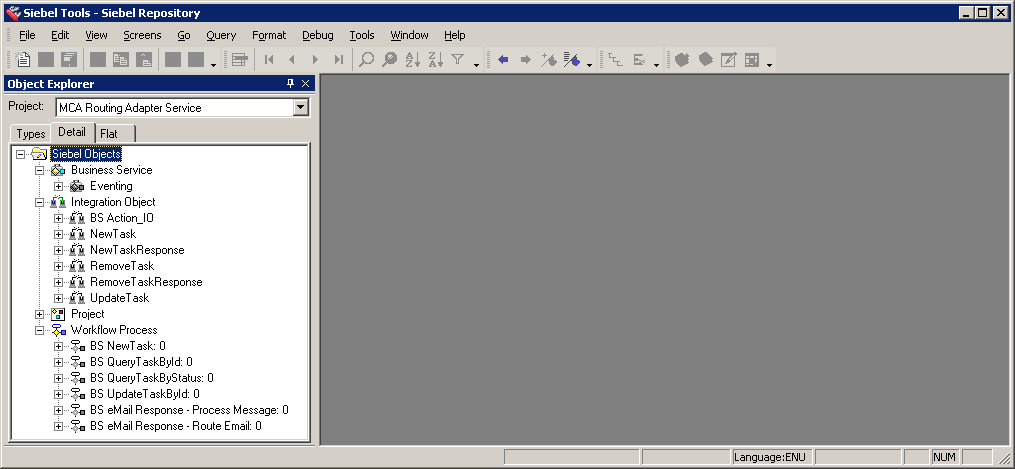
Task: Collapse the Integration Object node
Action: pos(39,202)
